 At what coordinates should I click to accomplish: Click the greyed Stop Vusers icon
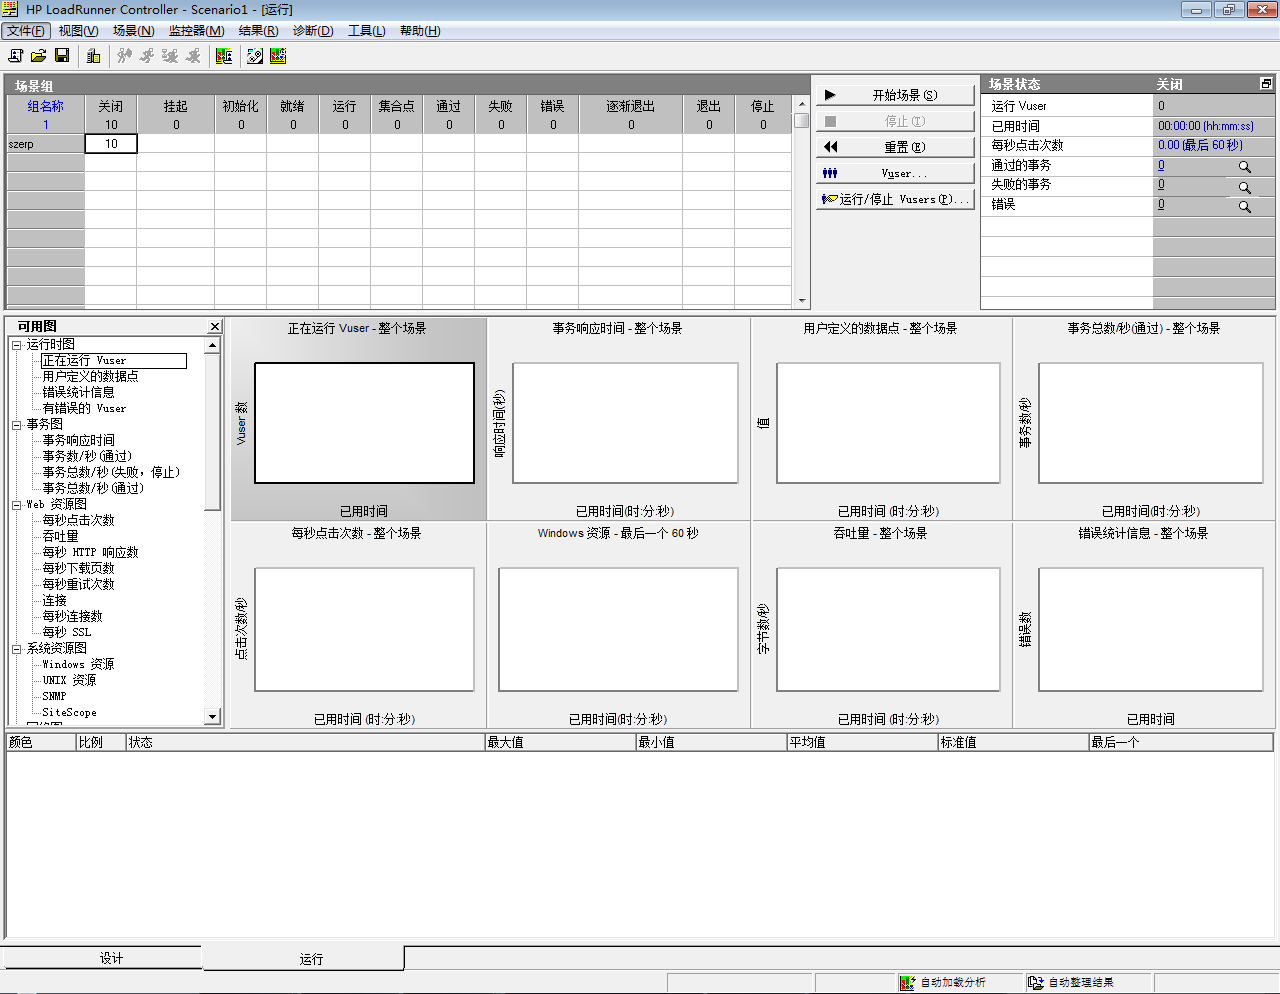[x=193, y=56]
